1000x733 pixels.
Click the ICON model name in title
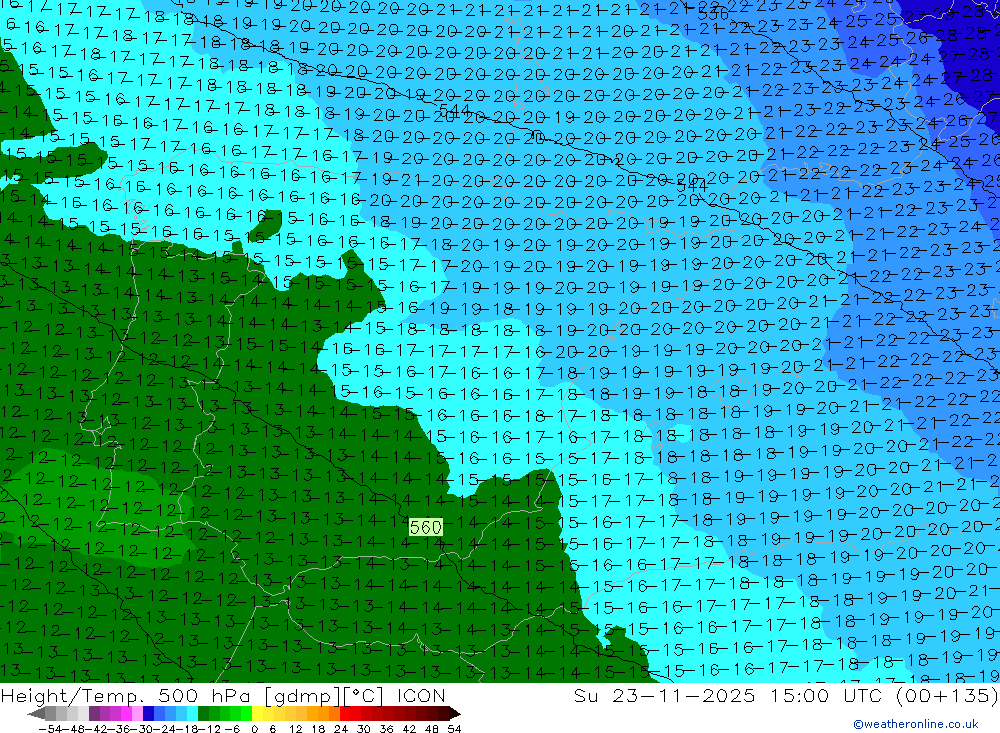click(421, 696)
